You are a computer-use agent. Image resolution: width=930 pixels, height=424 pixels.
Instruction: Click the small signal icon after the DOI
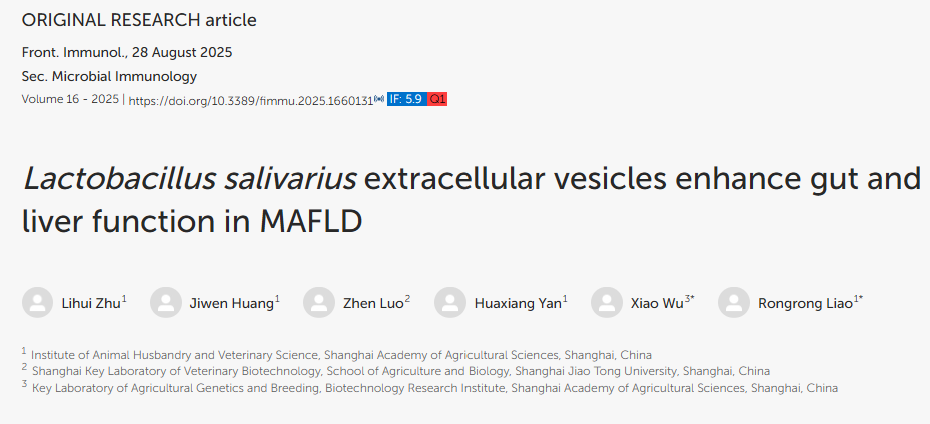pyautogui.click(x=380, y=99)
